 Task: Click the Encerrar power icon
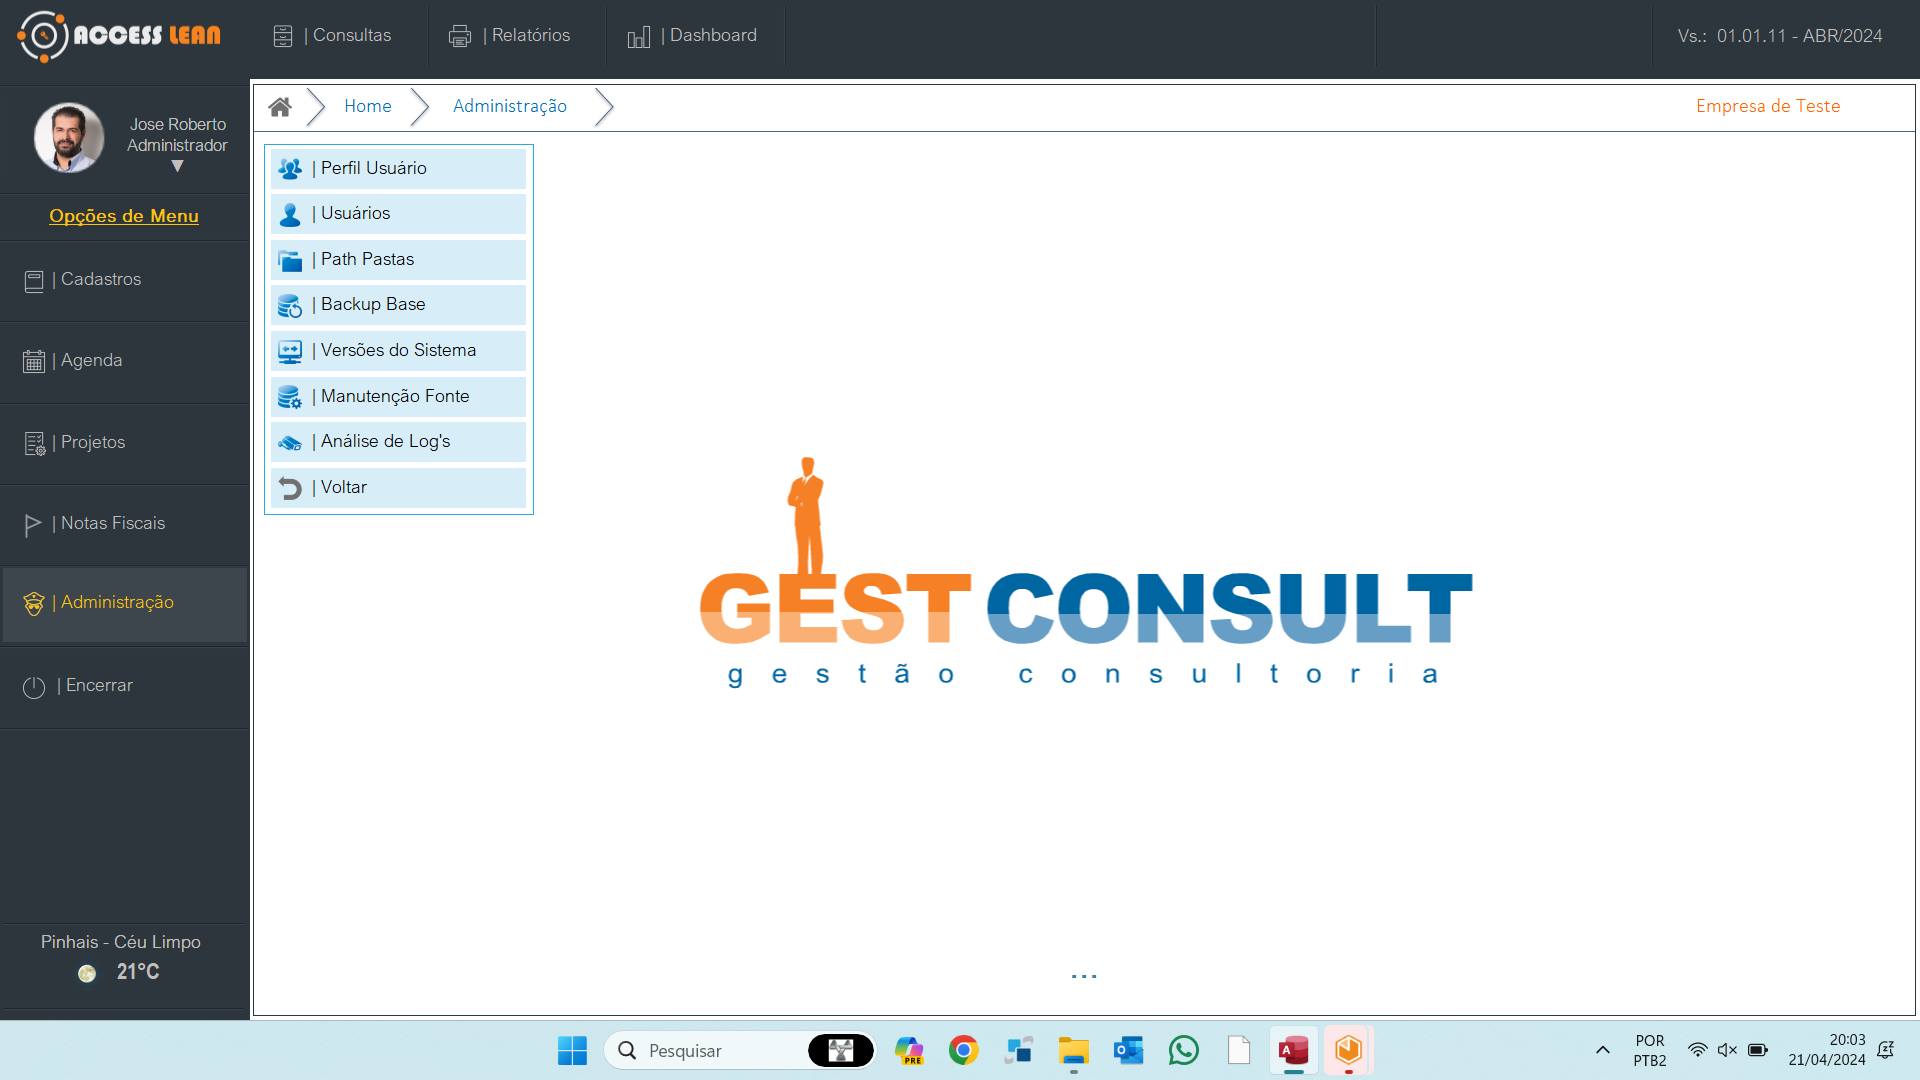[x=34, y=687]
